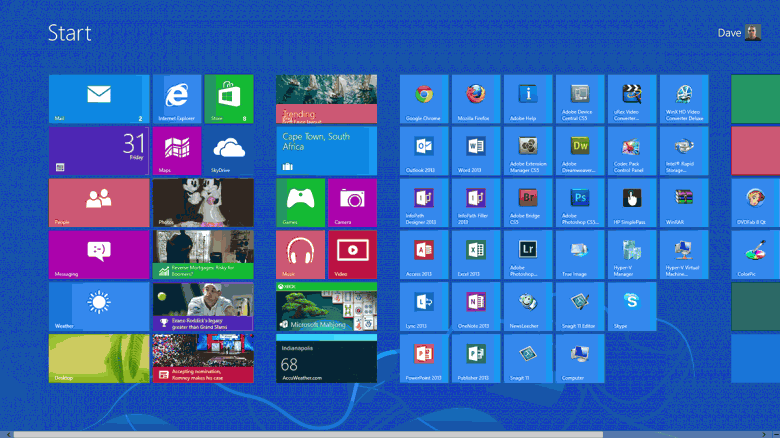The width and height of the screenshot is (780, 438).
Task: Launch Outlook 2013
Action: [x=424, y=151]
